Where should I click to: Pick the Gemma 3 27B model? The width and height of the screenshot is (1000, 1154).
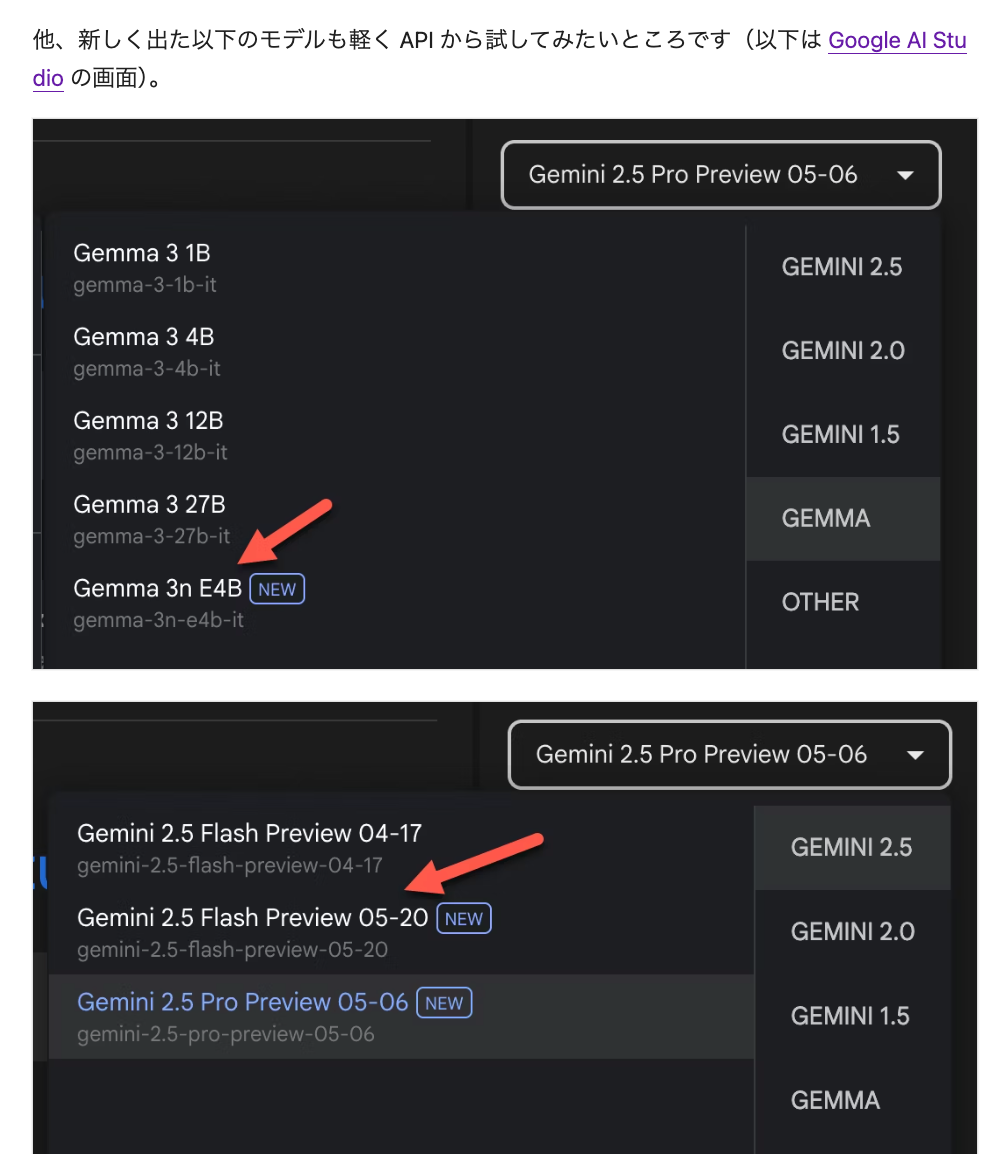[149, 505]
